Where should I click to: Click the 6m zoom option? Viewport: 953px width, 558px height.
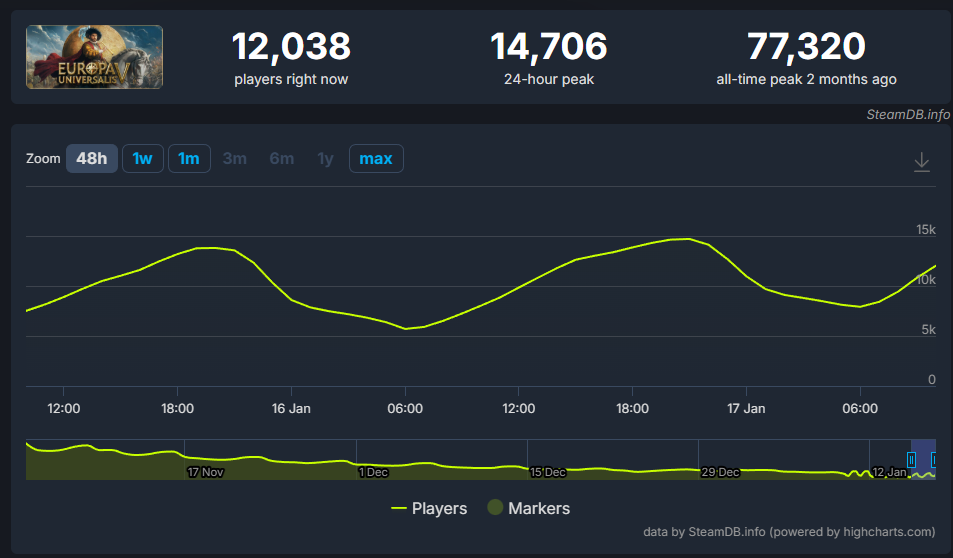281,158
